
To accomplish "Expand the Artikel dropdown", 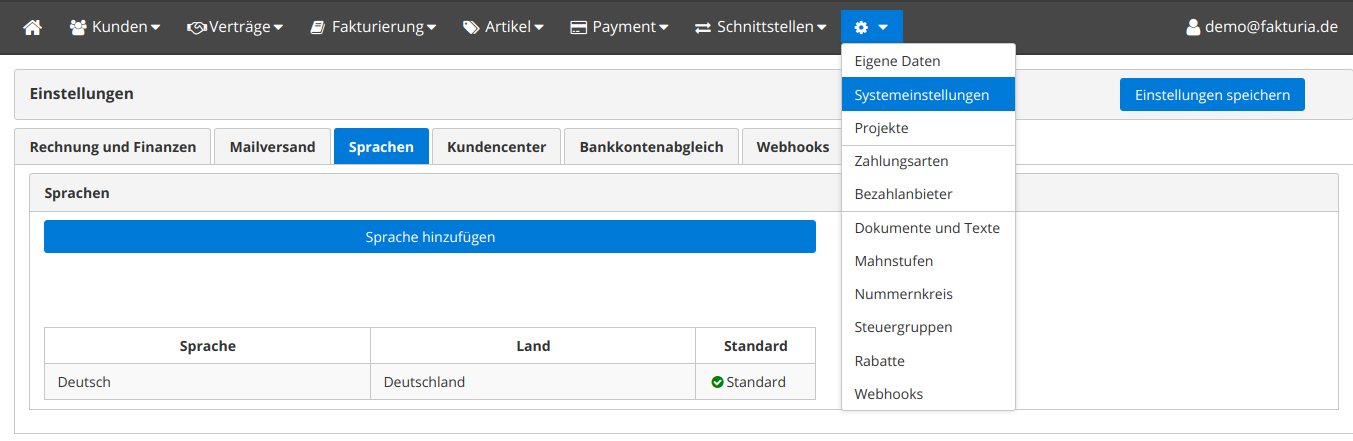I will click(x=503, y=27).
